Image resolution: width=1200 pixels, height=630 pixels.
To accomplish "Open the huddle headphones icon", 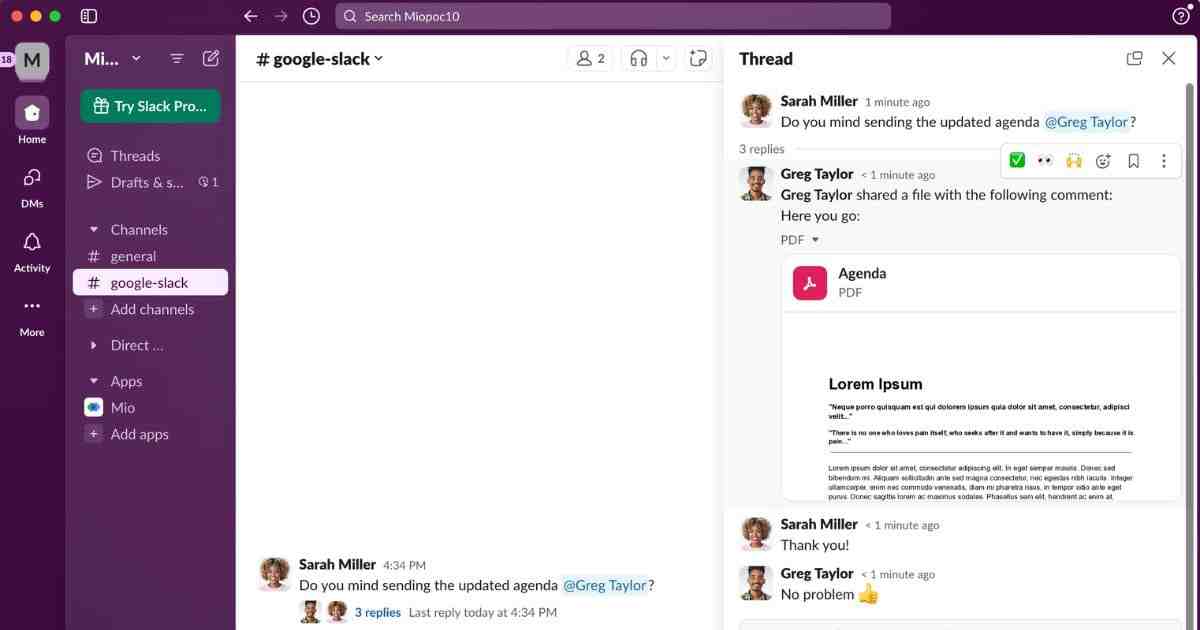I will pyautogui.click(x=638, y=59).
